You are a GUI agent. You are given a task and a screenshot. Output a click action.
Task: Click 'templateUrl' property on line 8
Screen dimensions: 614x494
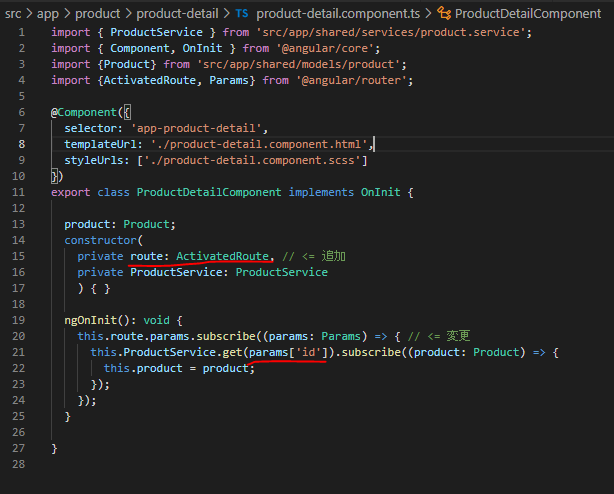pyautogui.click(x=100, y=144)
